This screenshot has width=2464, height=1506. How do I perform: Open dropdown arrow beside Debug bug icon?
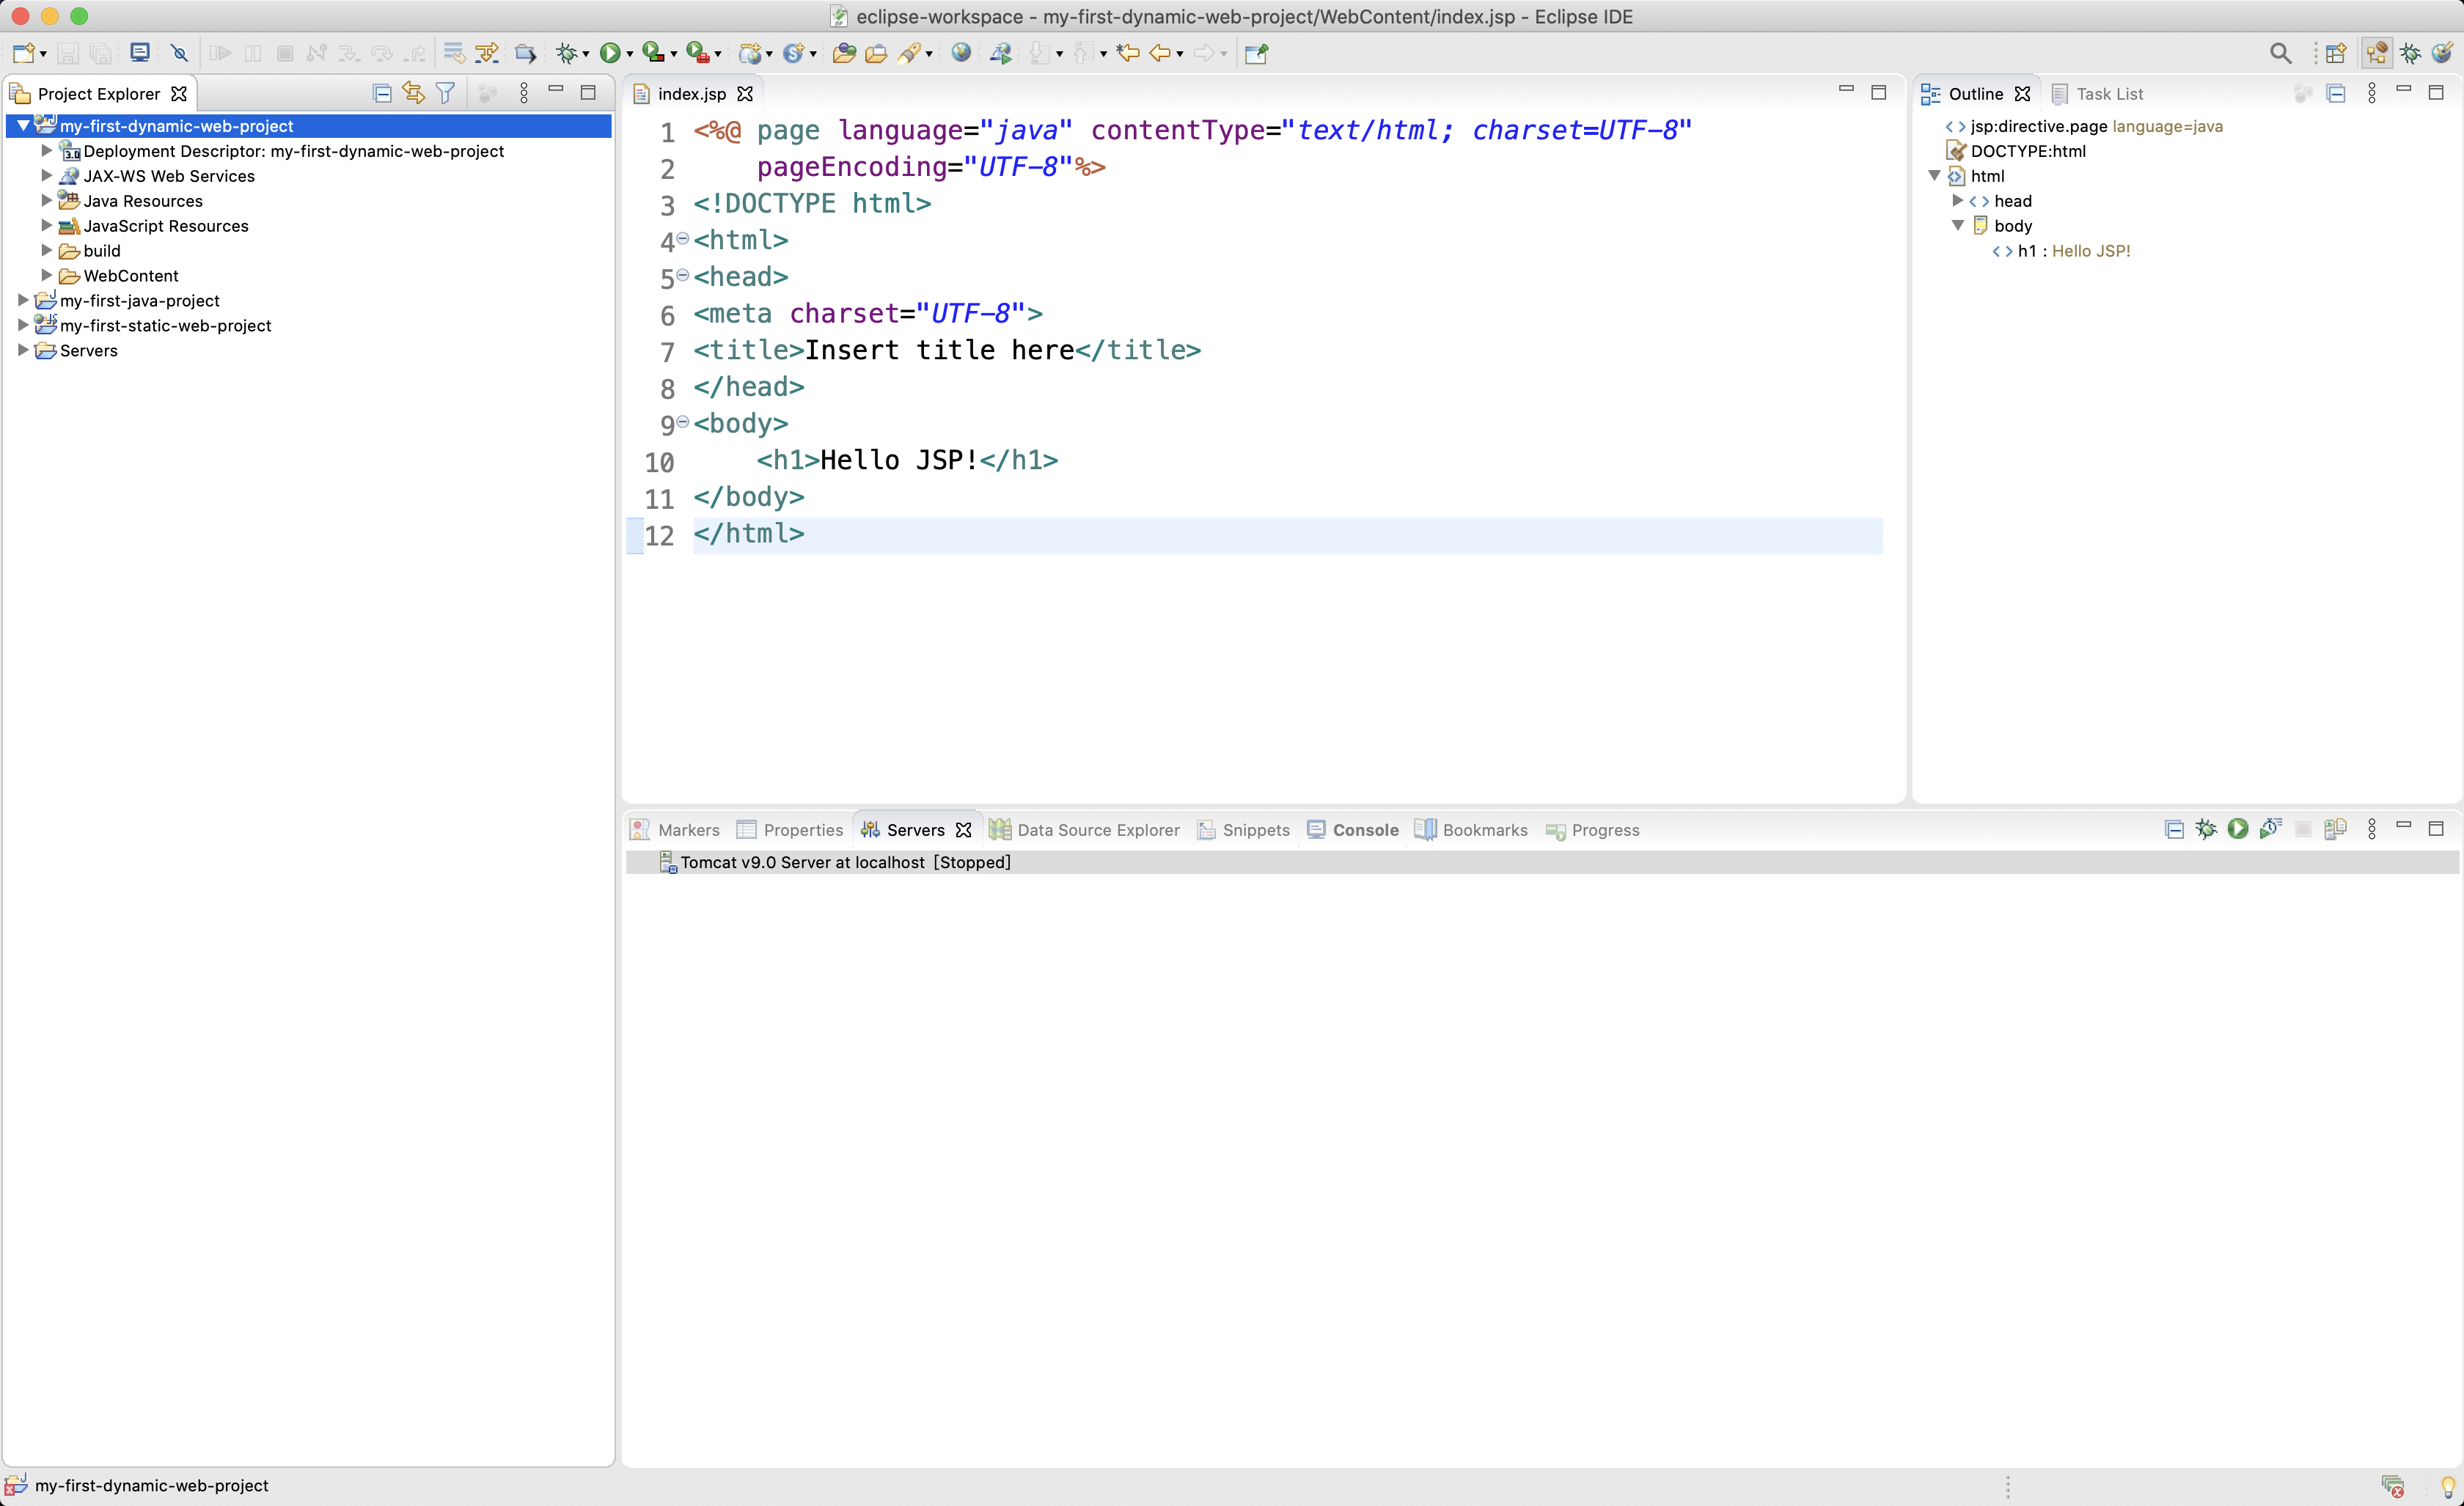pos(586,54)
